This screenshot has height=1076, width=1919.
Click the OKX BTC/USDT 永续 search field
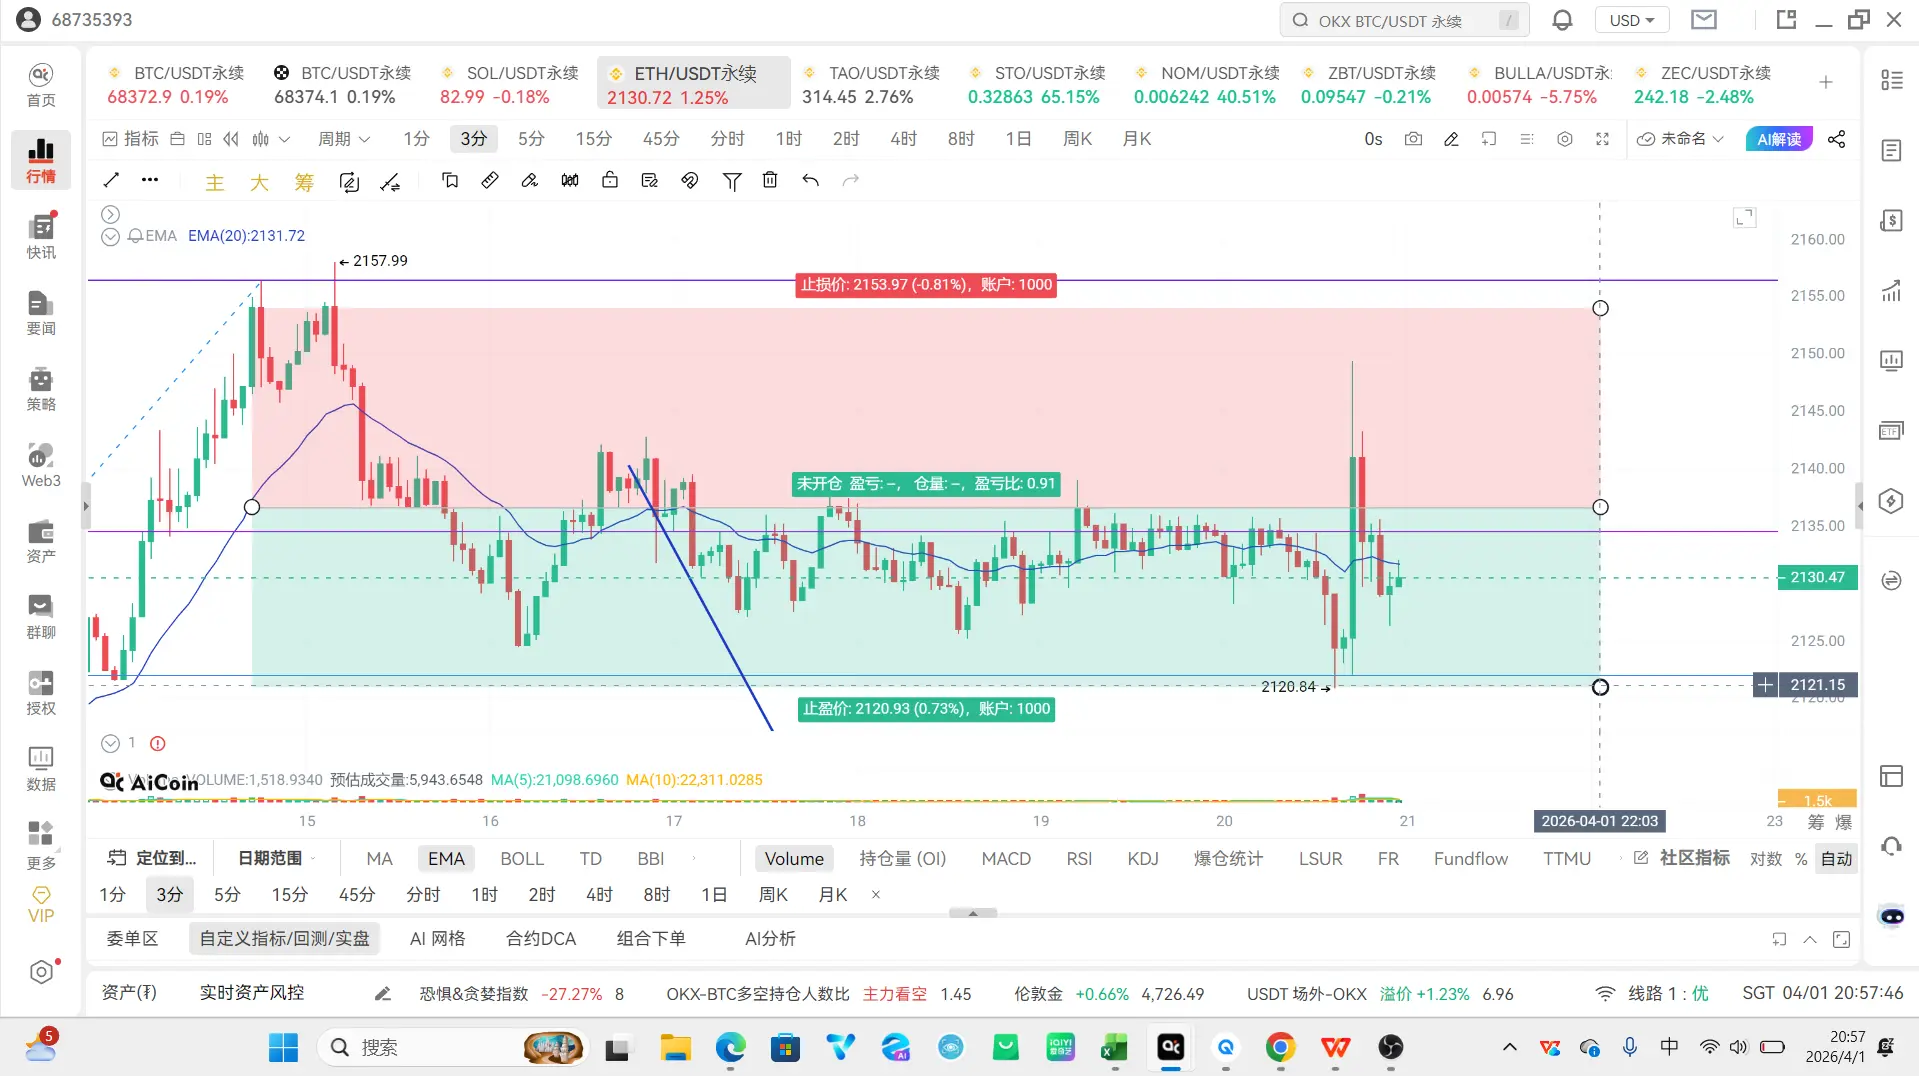coord(1404,20)
